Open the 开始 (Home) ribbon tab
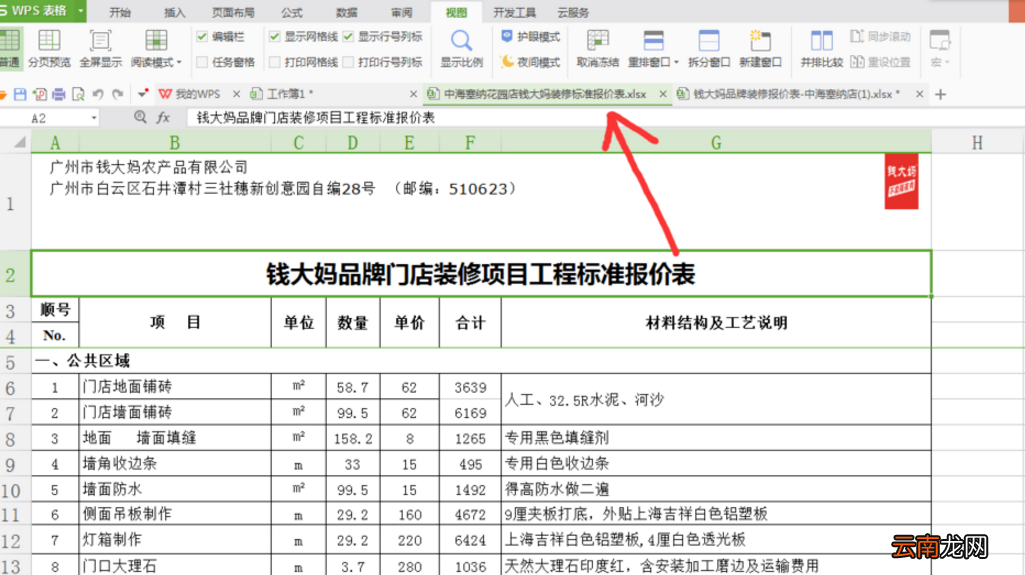The width and height of the screenshot is (1025, 575). 120,12
